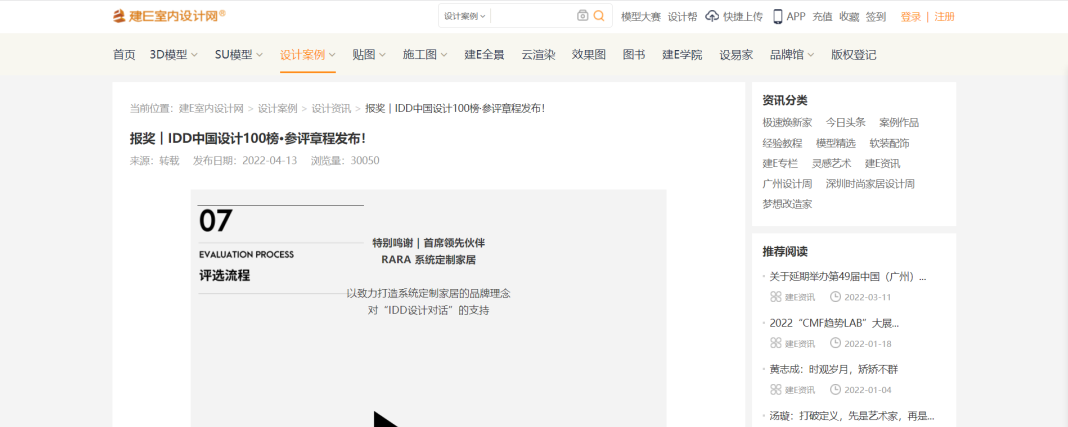Open the 设计帮 link
The width and height of the screenshot is (1068, 427).
point(682,17)
